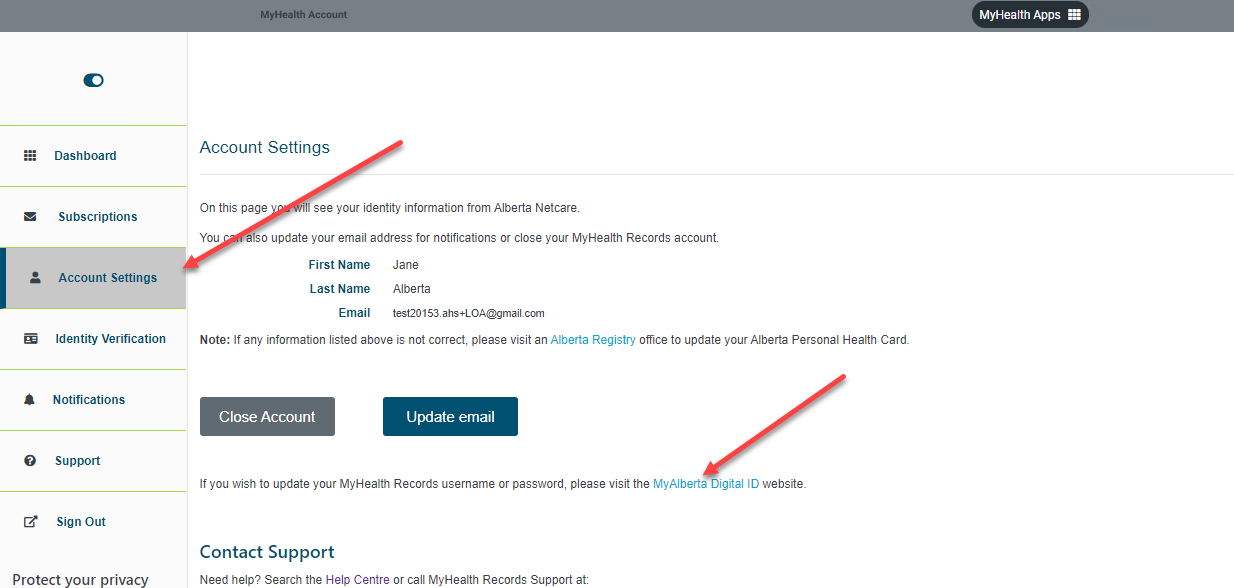Image resolution: width=1234 pixels, height=588 pixels.
Task: Open the Alberta Registry link
Action: [592, 340]
